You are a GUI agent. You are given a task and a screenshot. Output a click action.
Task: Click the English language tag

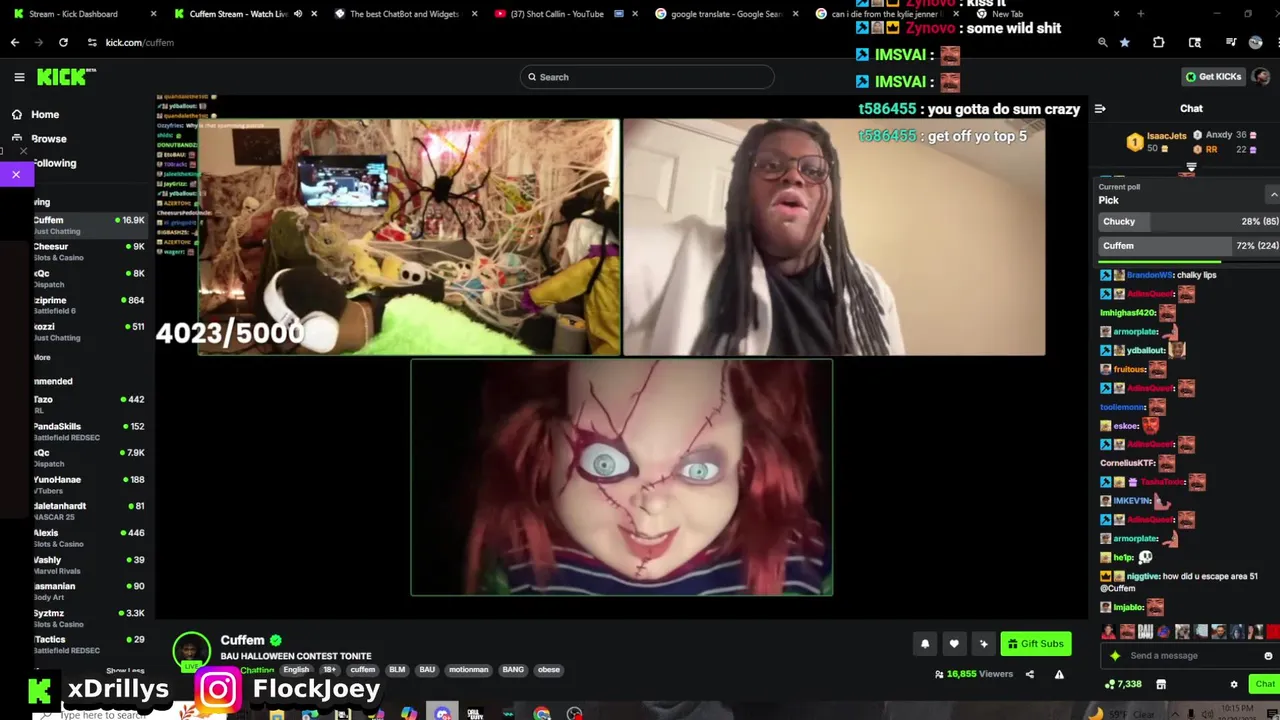click(x=296, y=670)
